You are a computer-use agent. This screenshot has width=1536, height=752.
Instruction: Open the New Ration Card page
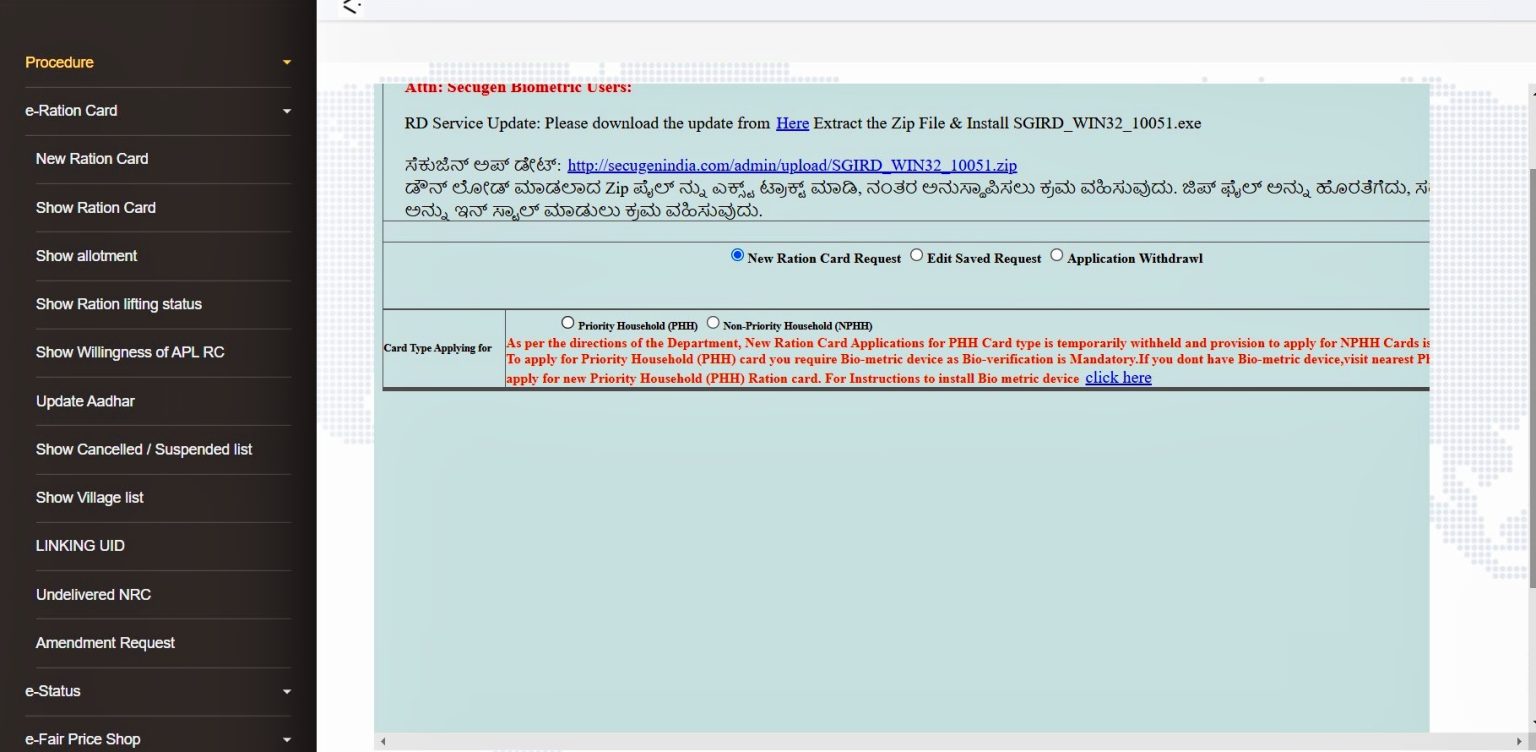pyautogui.click(x=92, y=158)
